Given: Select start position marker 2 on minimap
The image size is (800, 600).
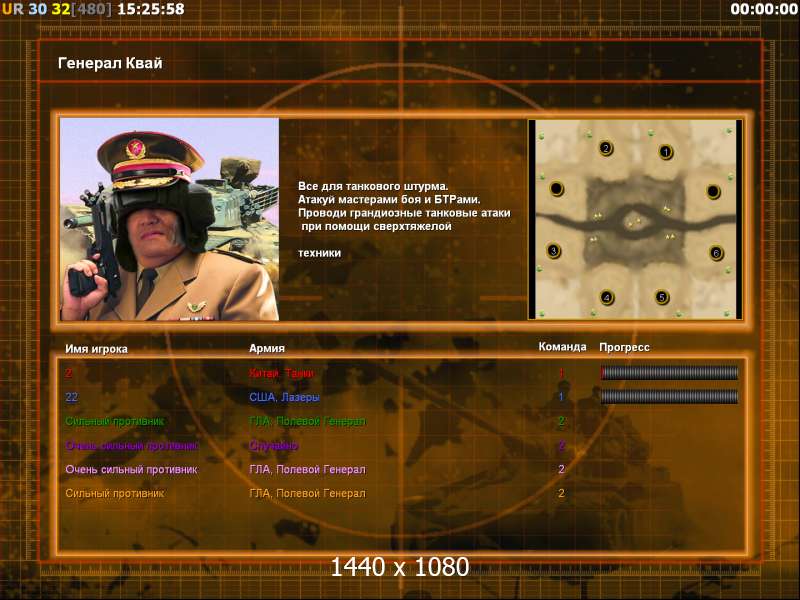Looking at the screenshot, I should click(606, 148).
